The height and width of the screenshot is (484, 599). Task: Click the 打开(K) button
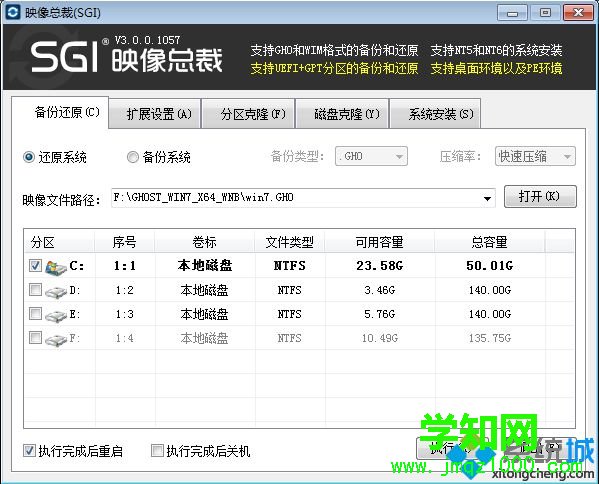pos(540,197)
